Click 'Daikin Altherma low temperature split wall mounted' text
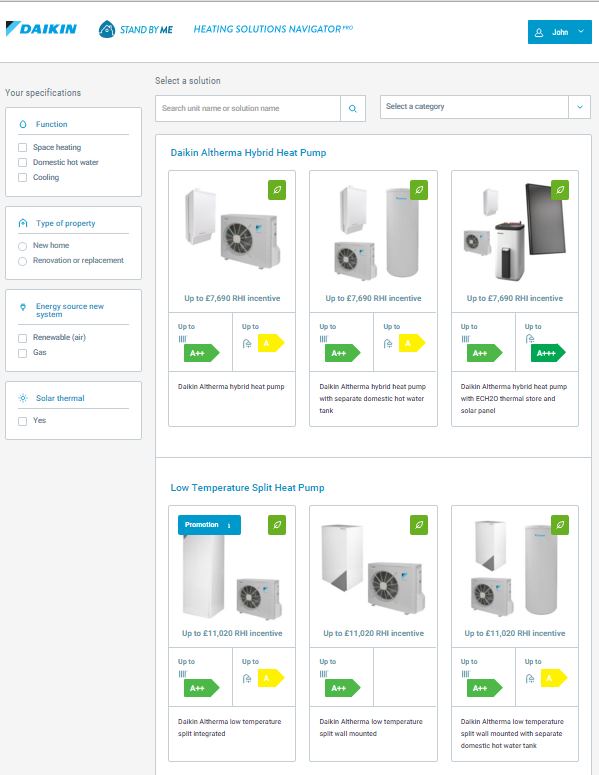This screenshot has height=775, width=599. (x=371, y=728)
